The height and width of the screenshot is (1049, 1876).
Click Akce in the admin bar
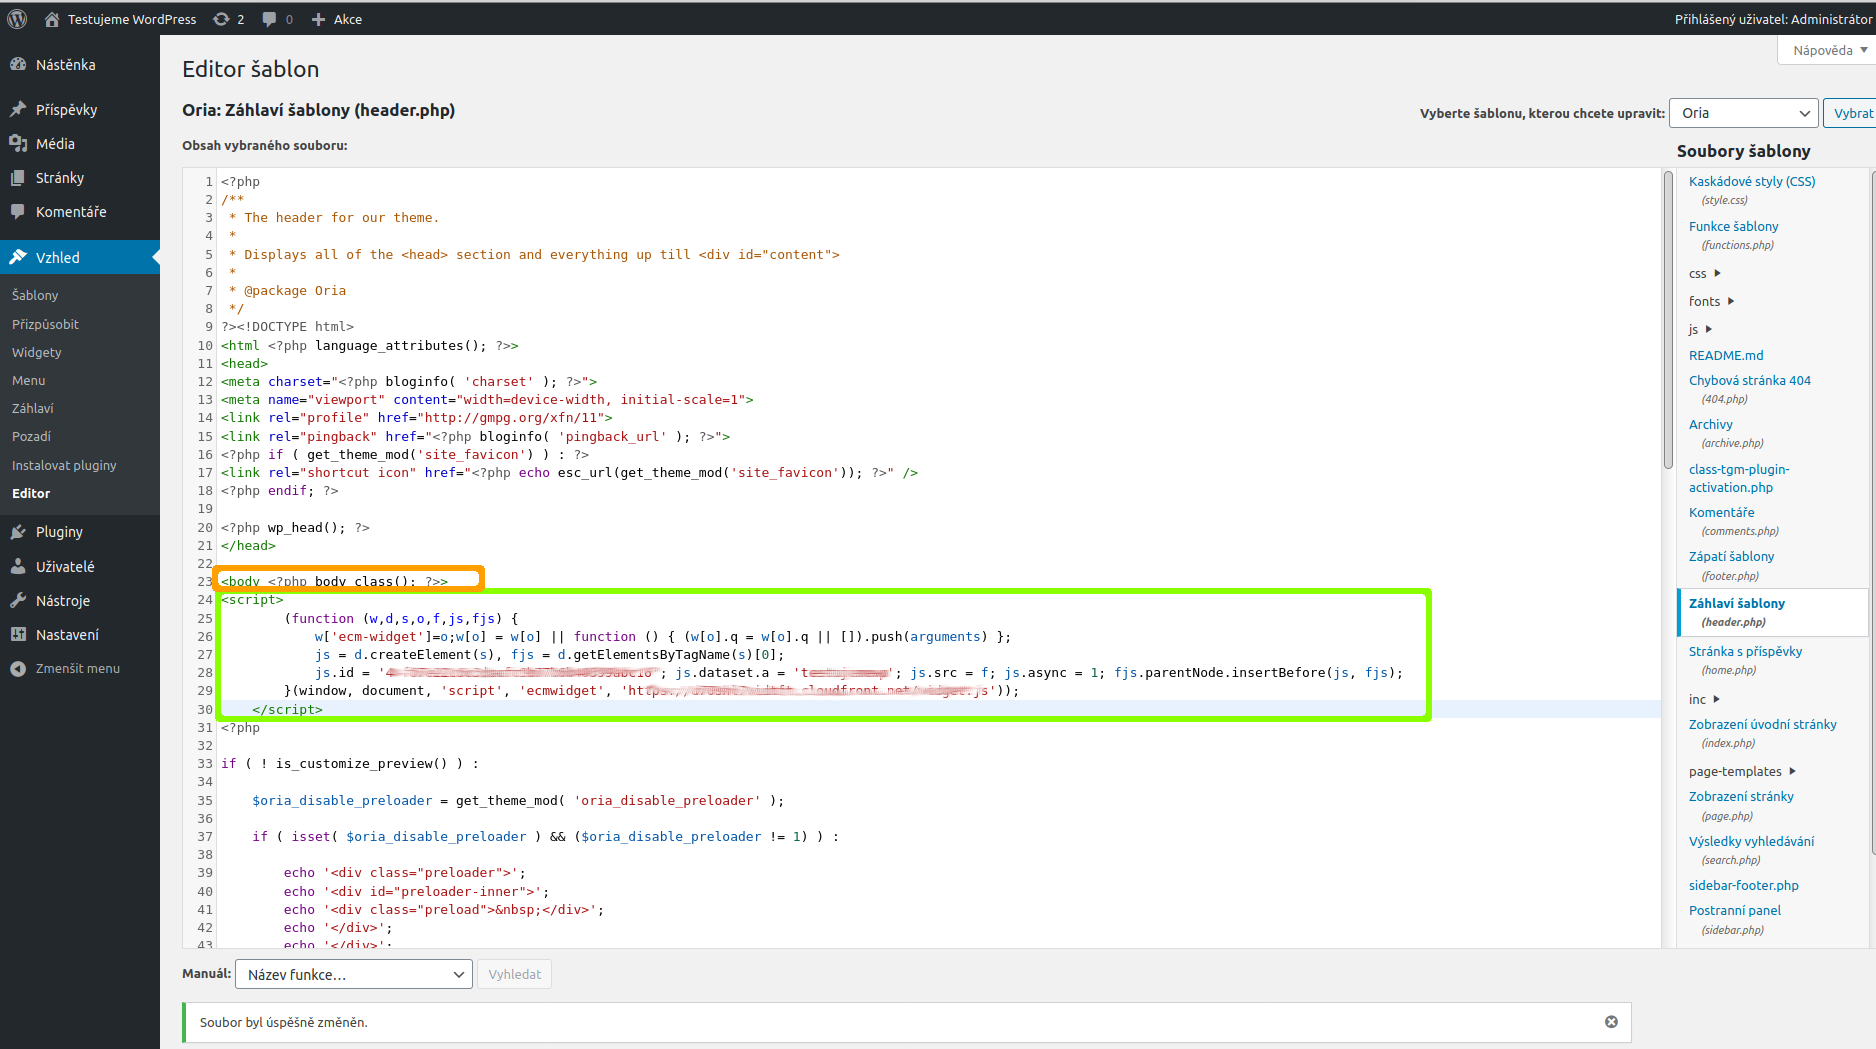(x=348, y=19)
